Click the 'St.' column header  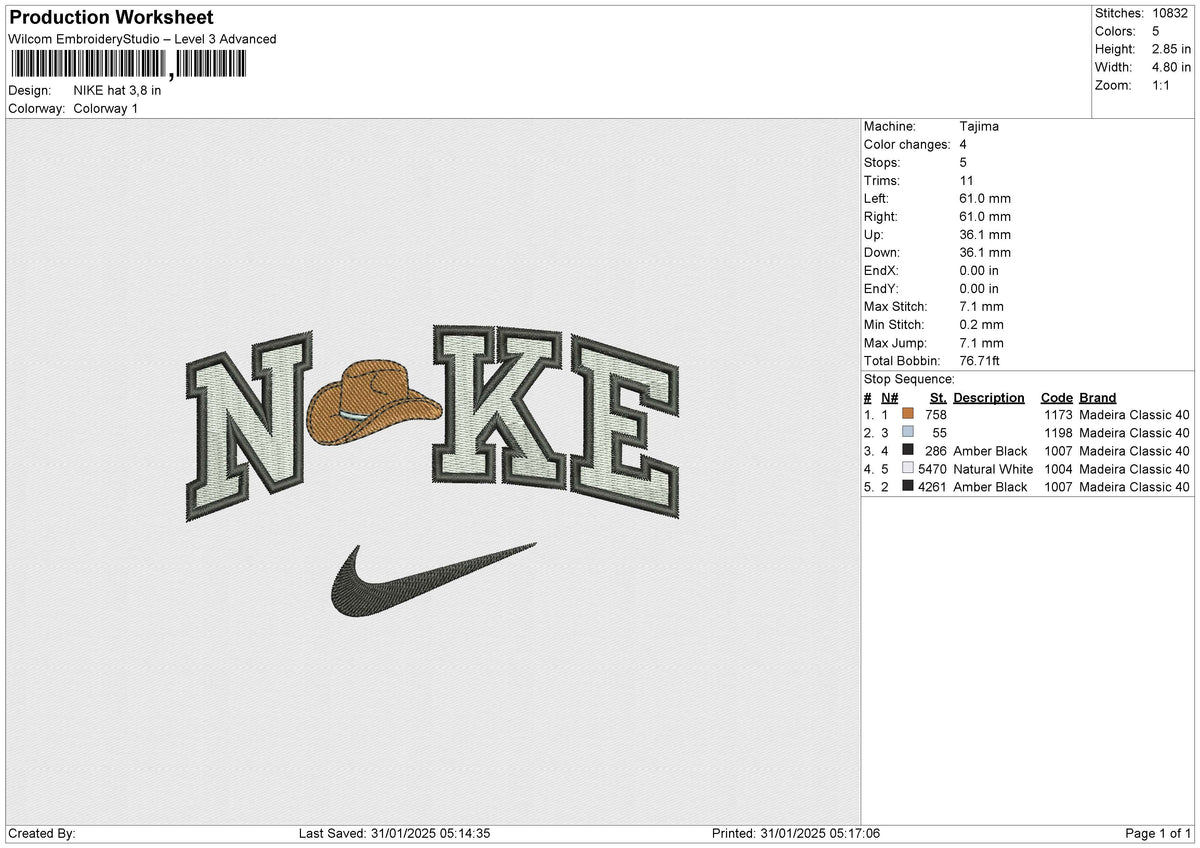pos(938,398)
